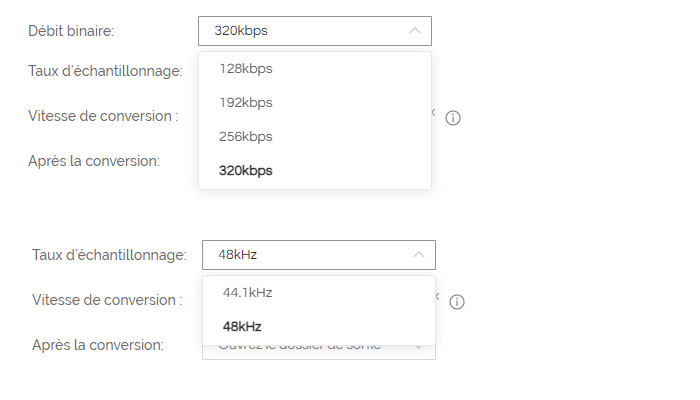Click the Taux d'échantillonnage label beside 48kHz box
This screenshot has width=700, height=400.
pos(109,255)
